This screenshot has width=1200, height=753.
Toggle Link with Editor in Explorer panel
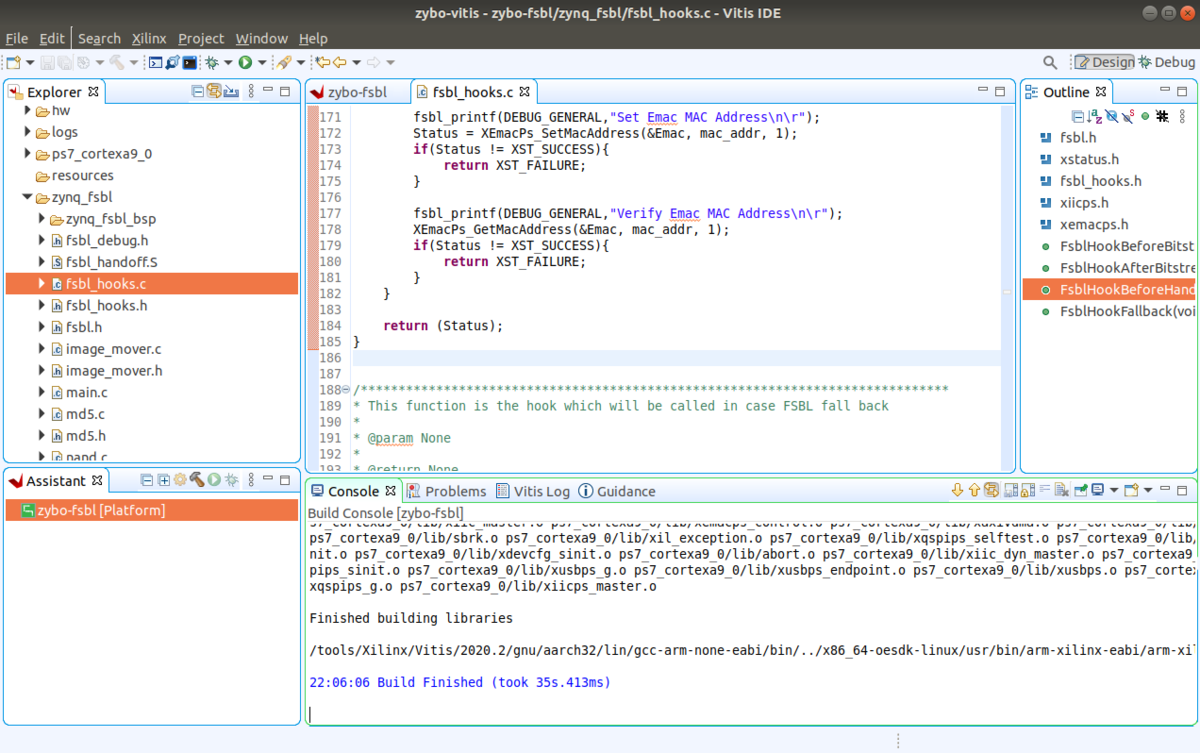tap(214, 91)
